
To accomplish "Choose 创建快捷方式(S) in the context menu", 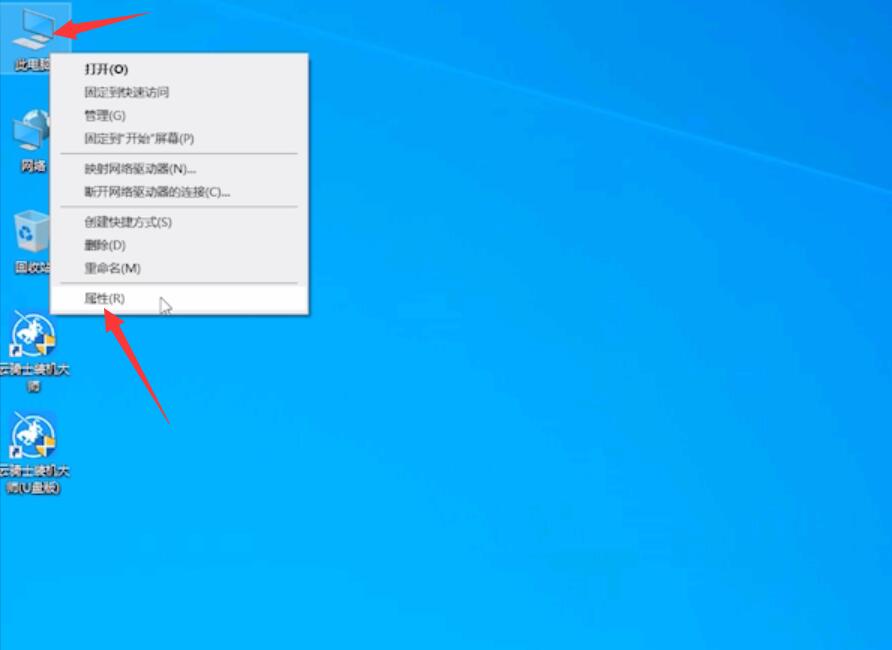I will 180,222.
